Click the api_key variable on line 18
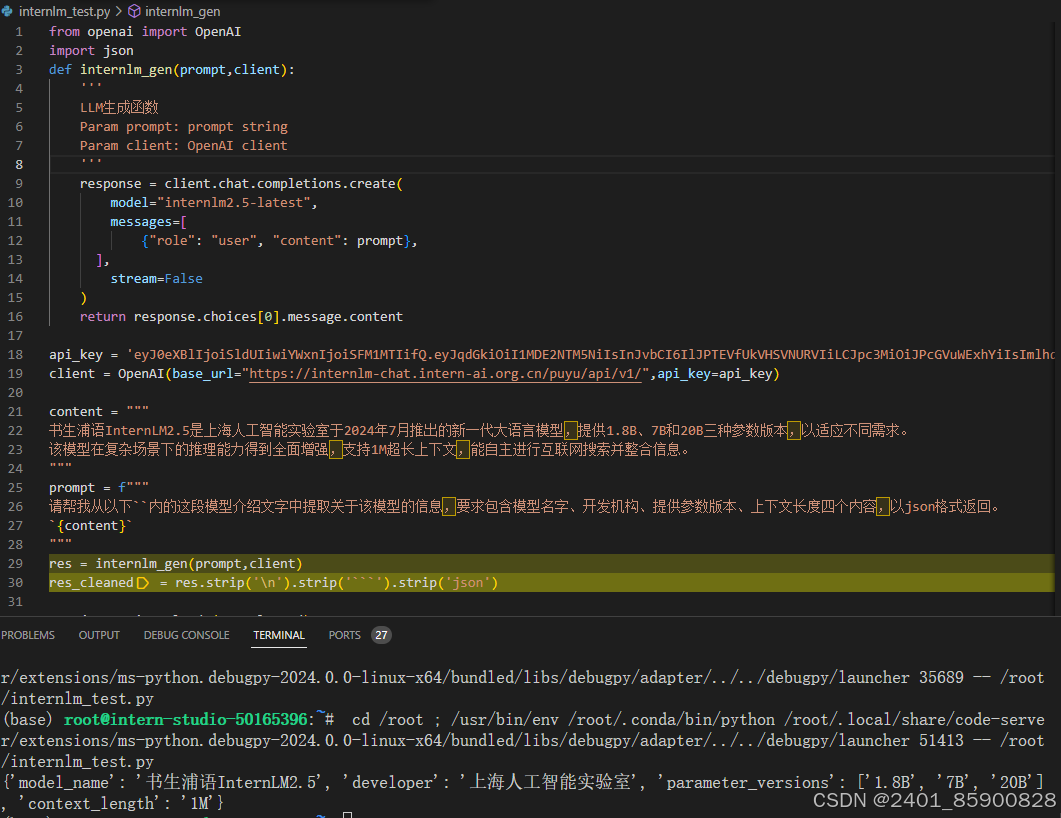Screen dimensions: 1061x818 [75, 354]
